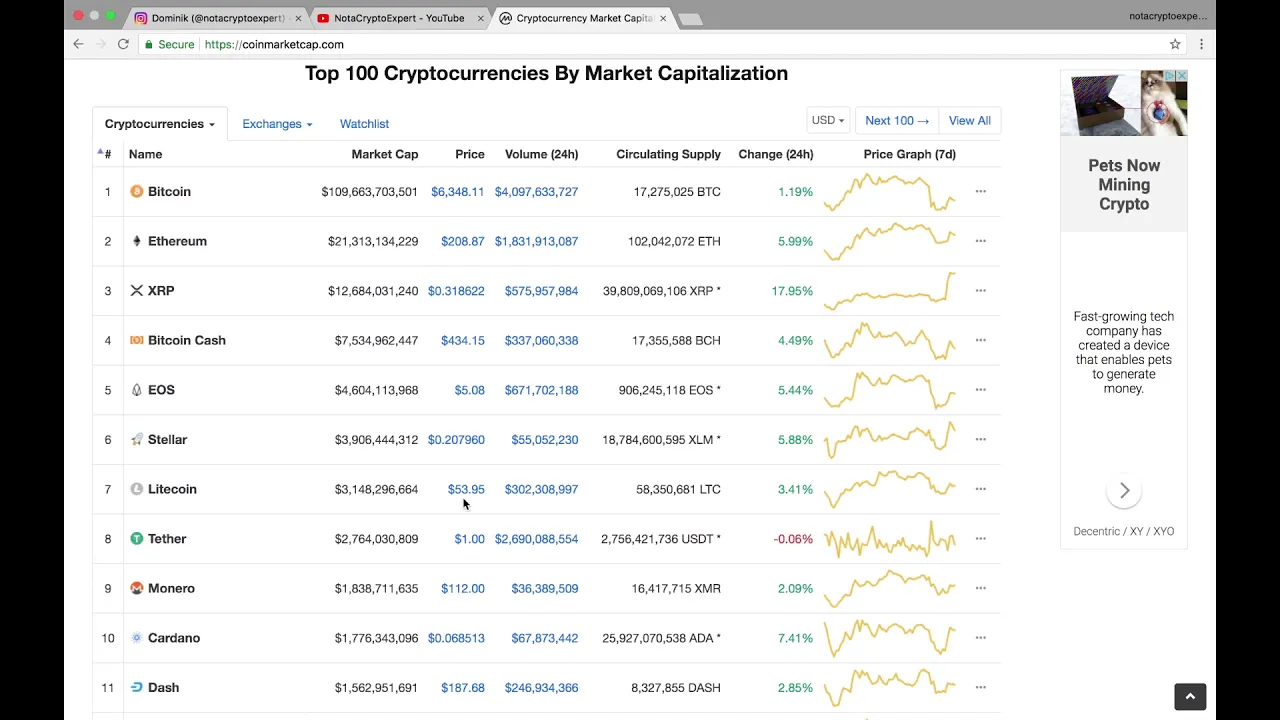Click Bitcoin price $6,348.11 link
The height and width of the screenshot is (720, 1280).
[458, 191]
